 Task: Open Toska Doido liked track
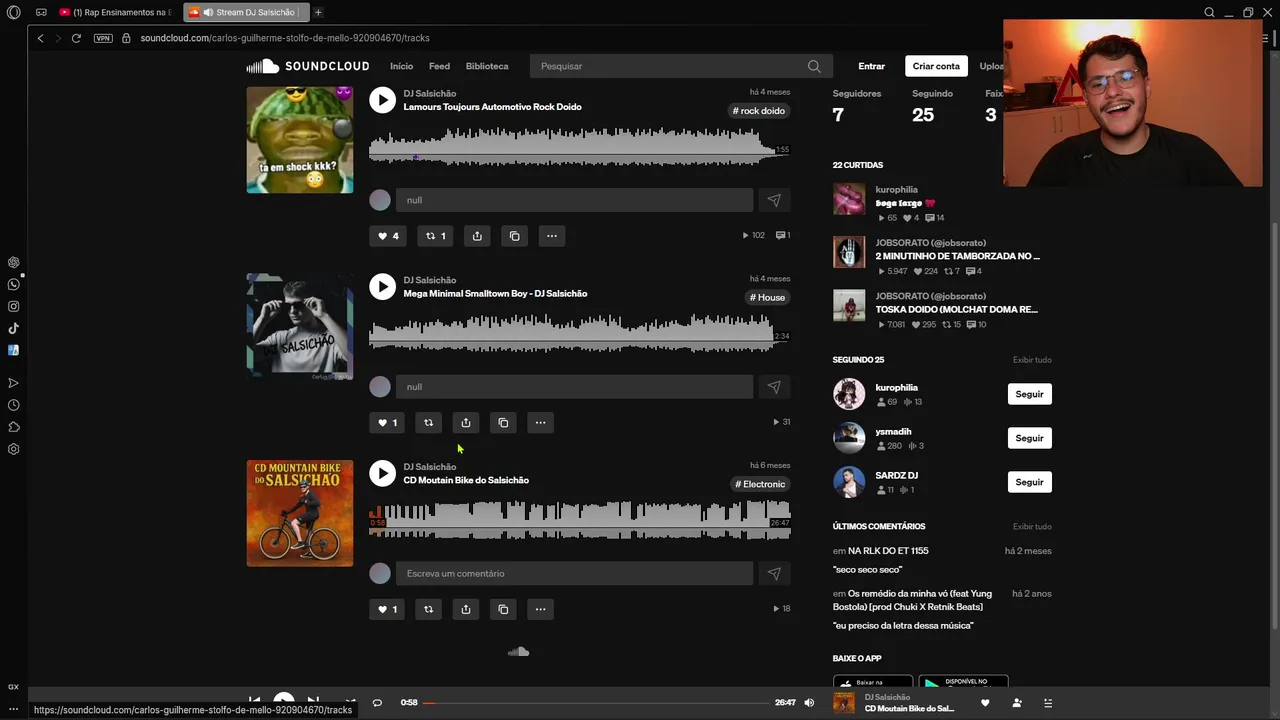pyautogui.click(x=956, y=309)
